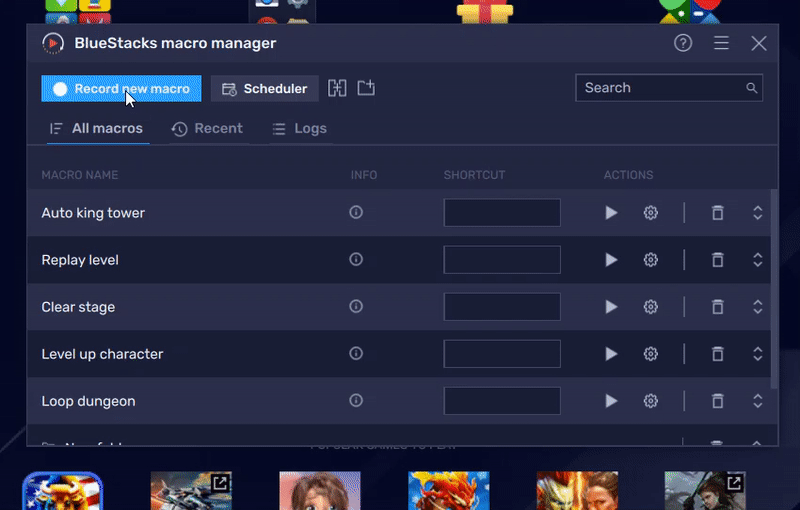Open settings for Replay level macro
The image size is (800, 510).
tap(651, 260)
